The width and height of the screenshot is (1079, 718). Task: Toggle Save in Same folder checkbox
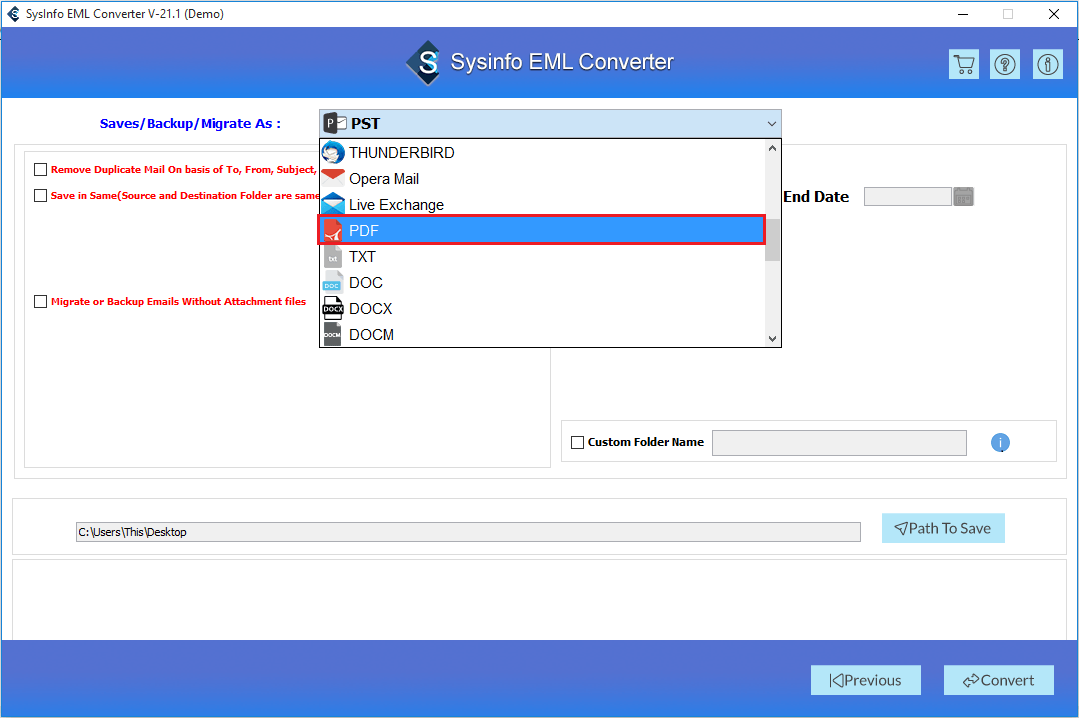pos(41,196)
